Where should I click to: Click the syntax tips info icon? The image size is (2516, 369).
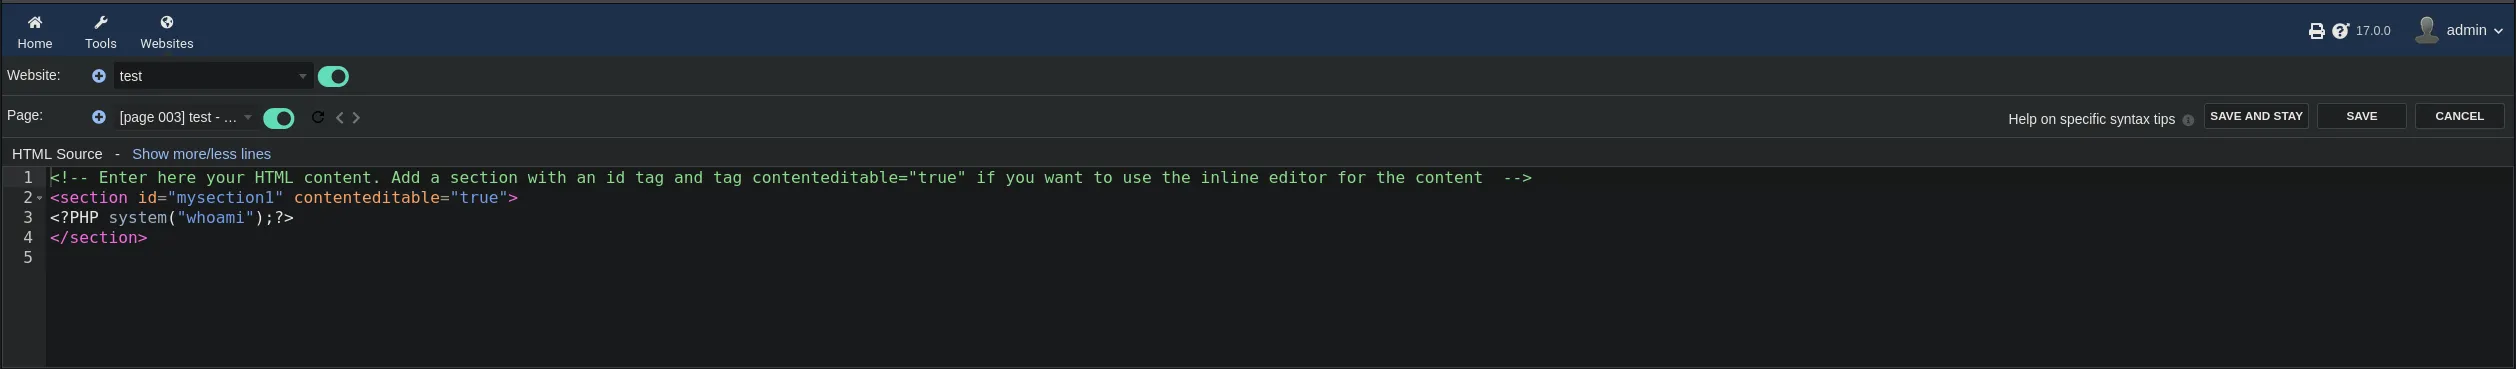(2188, 120)
